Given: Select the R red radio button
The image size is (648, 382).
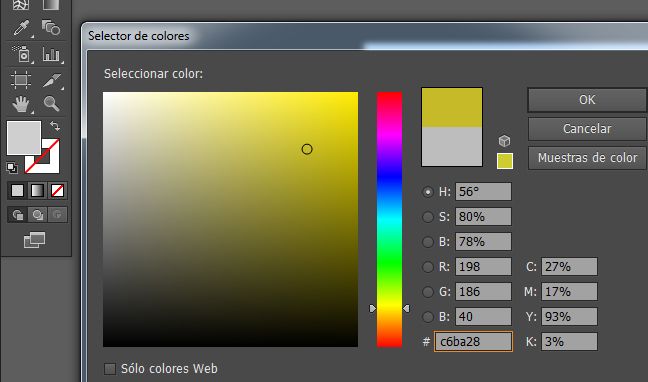Looking at the screenshot, I should [x=428, y=267].
